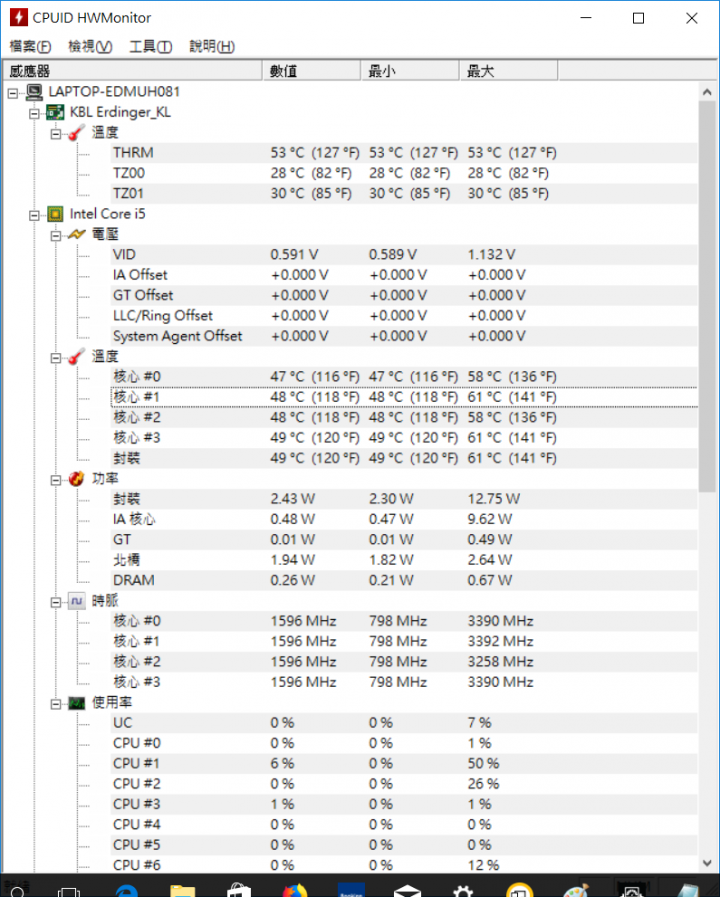Viewport: 720px width, 897px height.
Task: Select 核心 #3 under CPU temperatures
Action: 404,438
